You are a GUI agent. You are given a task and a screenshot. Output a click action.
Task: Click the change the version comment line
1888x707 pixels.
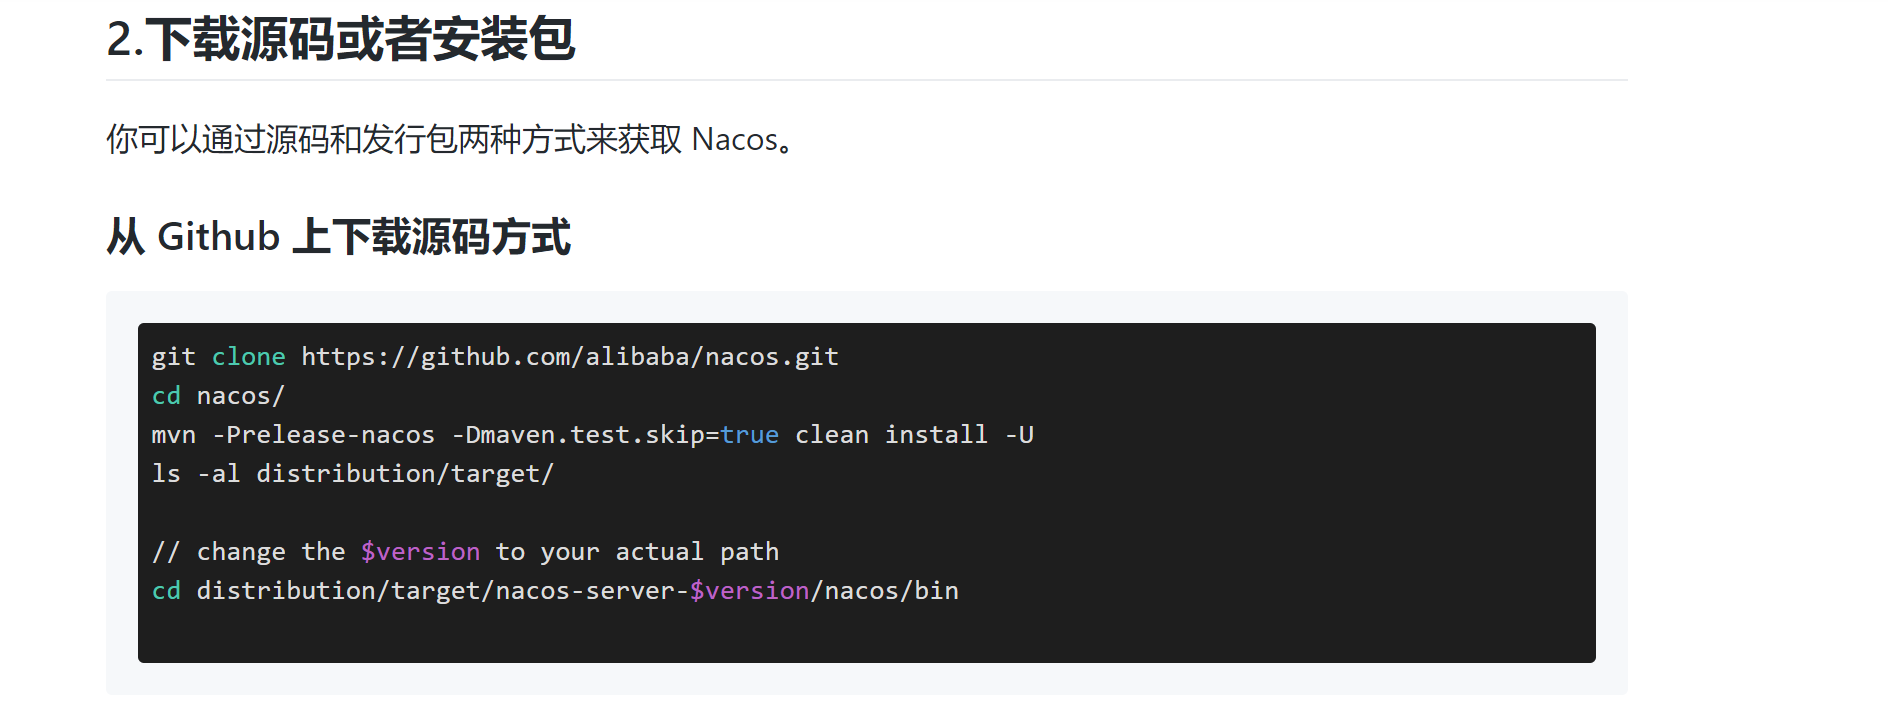(465, 552)
